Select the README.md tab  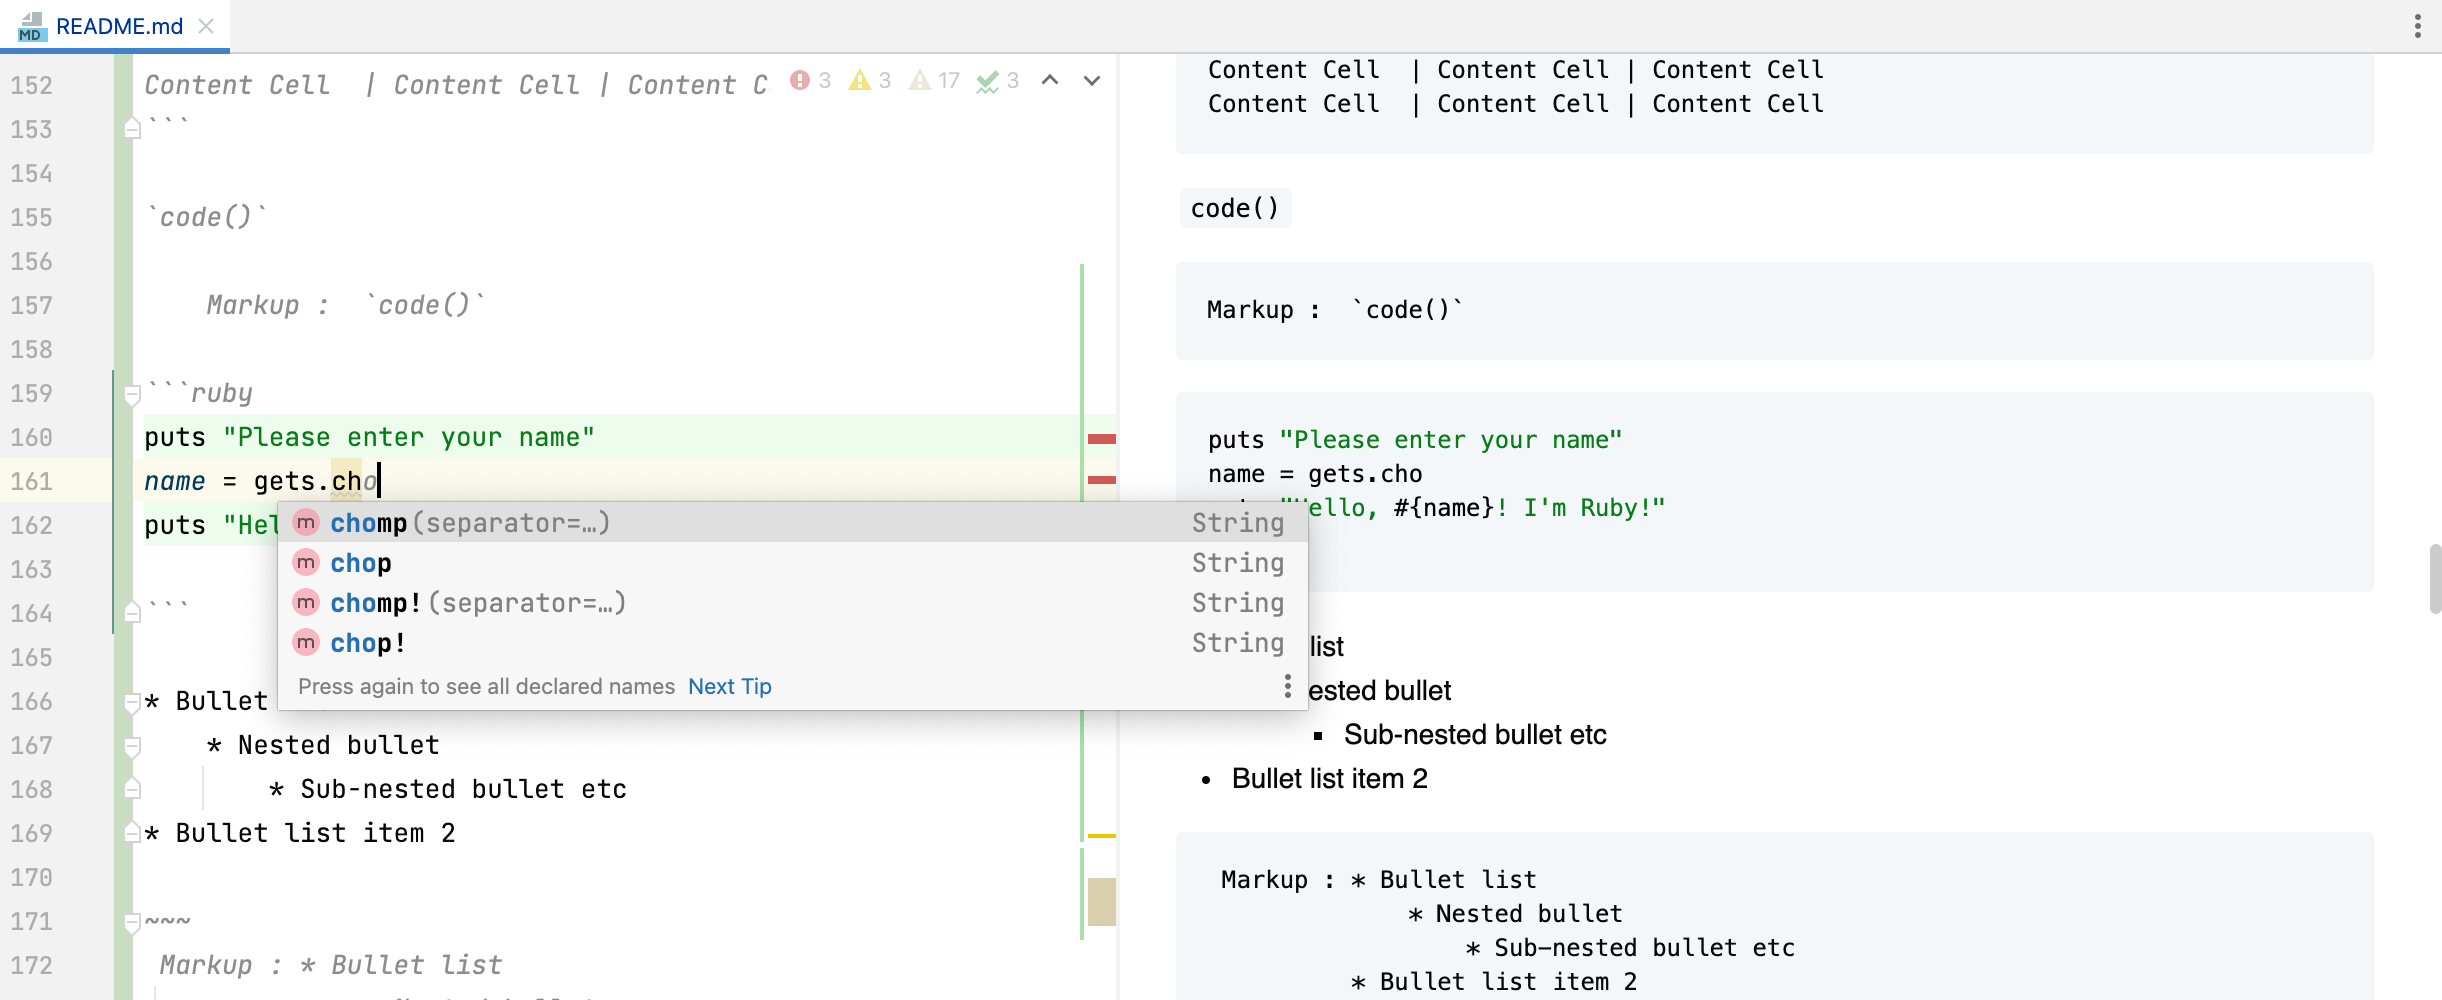click(x=118, y=26)
